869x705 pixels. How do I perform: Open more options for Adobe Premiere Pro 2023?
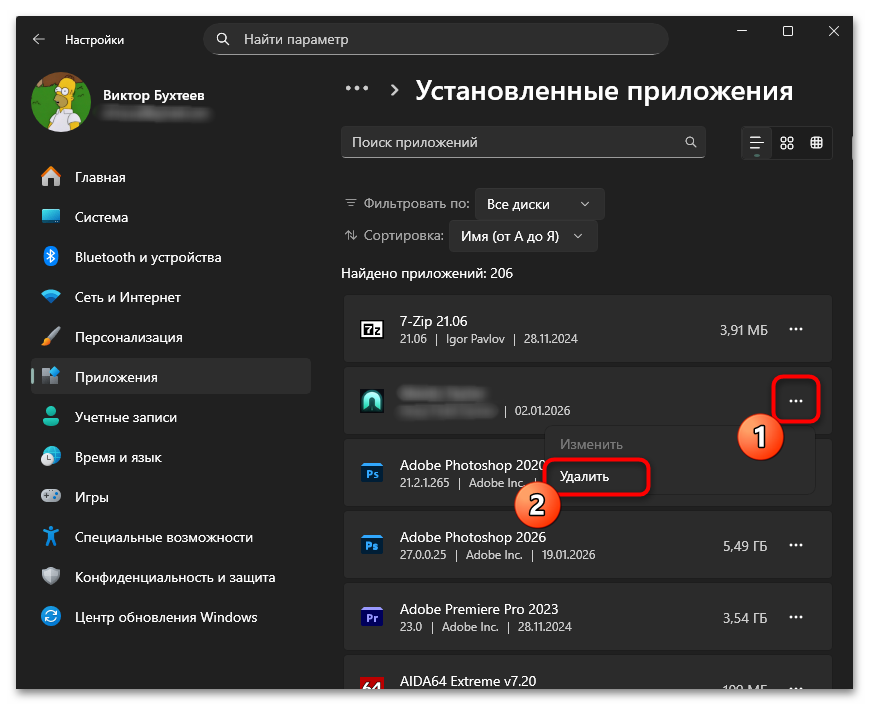point(796,617)
